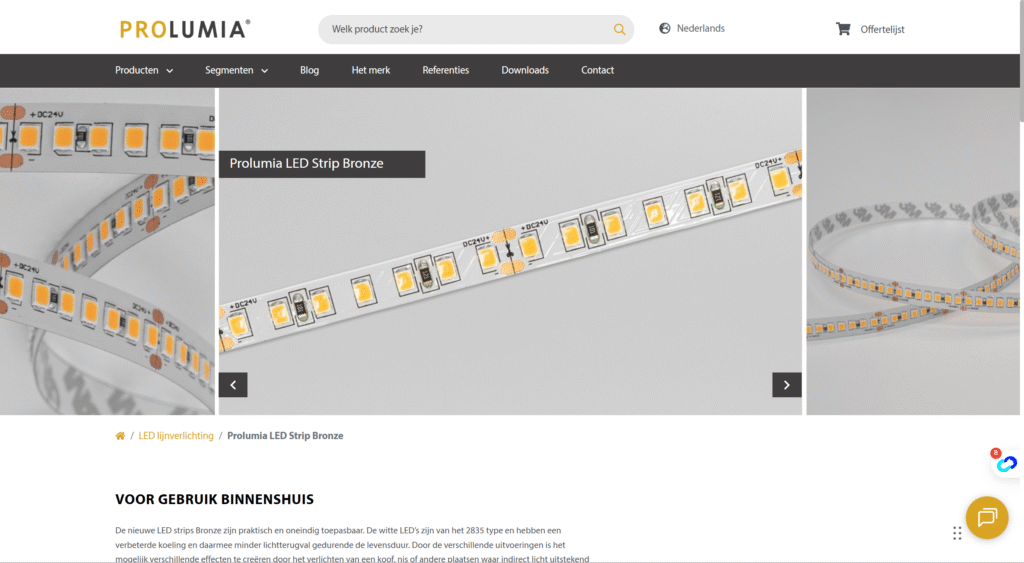Click the search magnifier icon
The width and height of the screenshot is (1024, 563).
pos(619,29)
